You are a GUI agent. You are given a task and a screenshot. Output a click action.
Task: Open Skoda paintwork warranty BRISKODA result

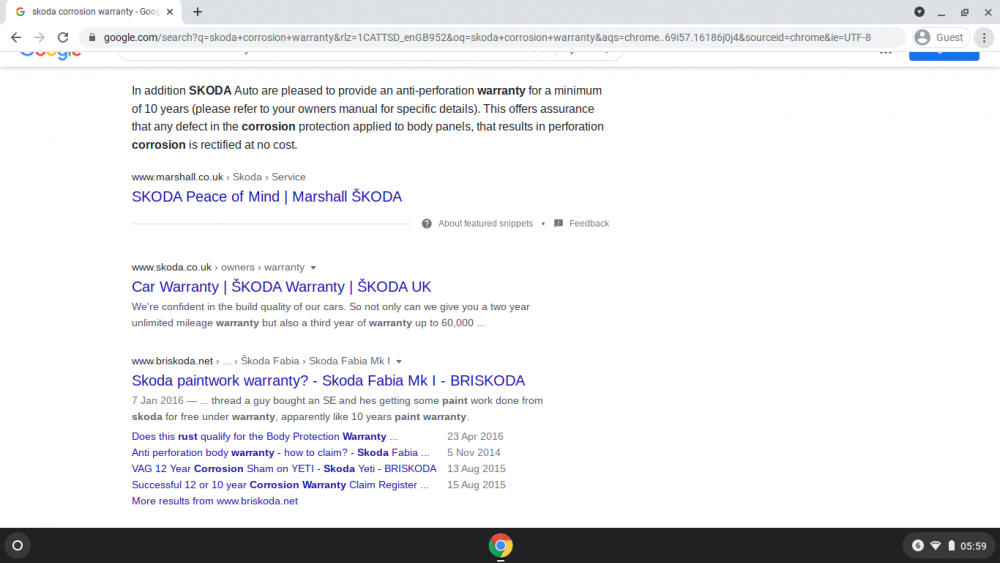pos(328,381)
